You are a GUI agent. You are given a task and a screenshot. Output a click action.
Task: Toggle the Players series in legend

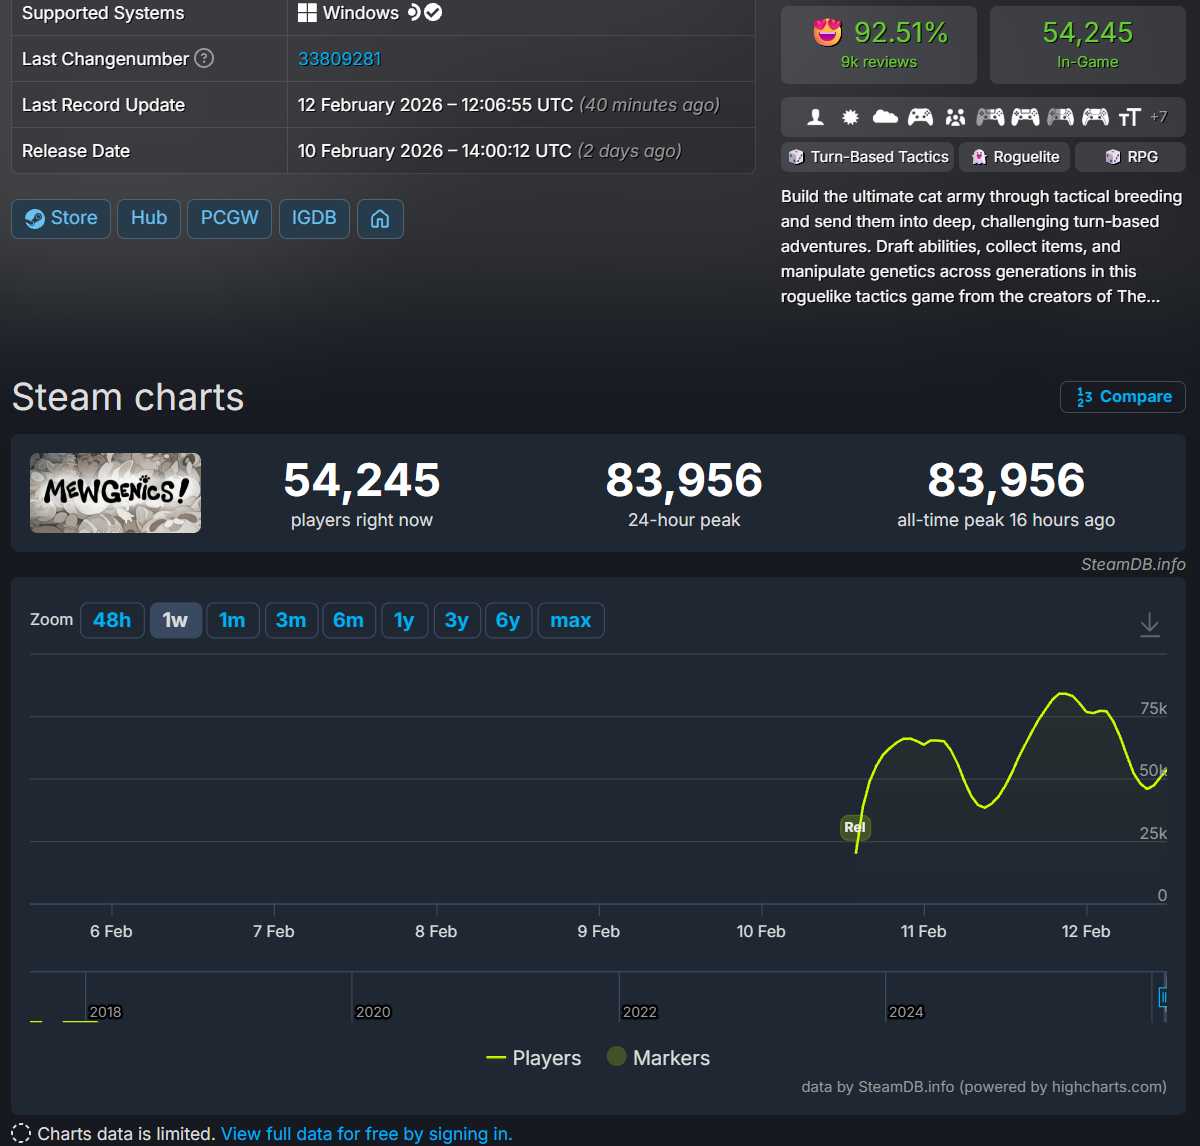point(533,1058)
